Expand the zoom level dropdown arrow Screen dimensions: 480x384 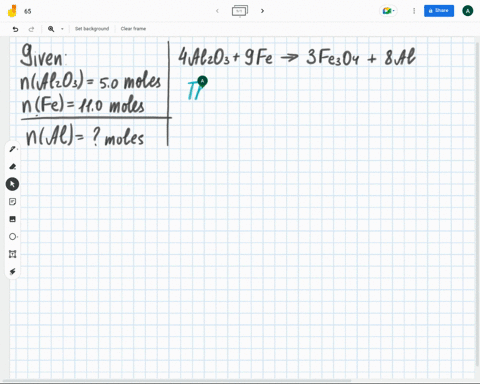tap(62, 29)
